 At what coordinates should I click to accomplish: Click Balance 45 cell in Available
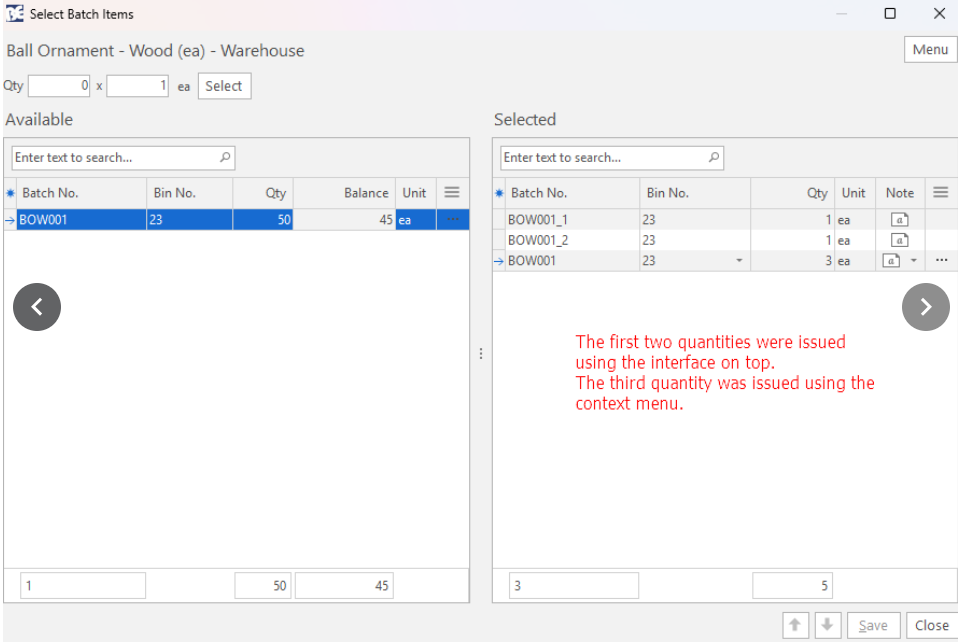point(345,219)
